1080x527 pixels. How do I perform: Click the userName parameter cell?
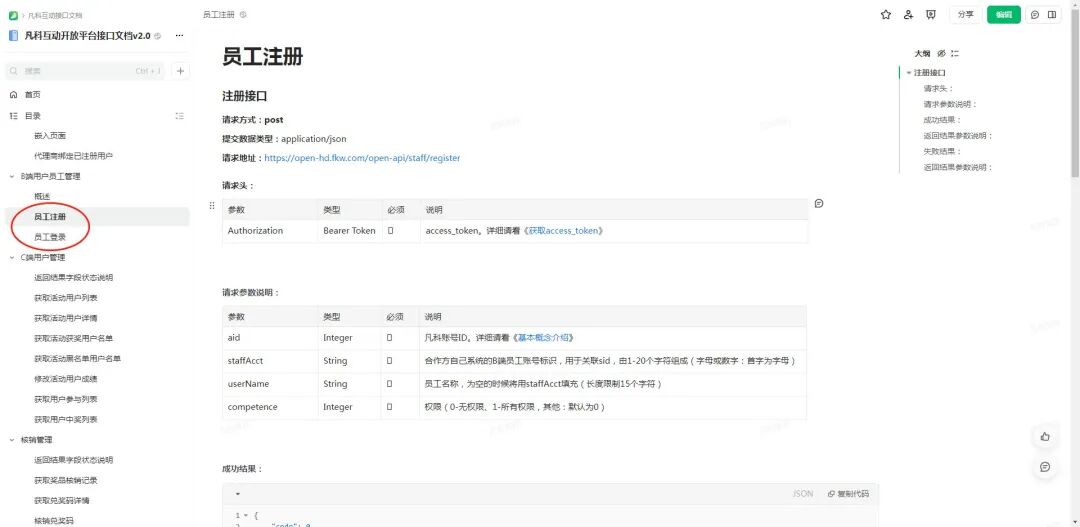pos(270,384)
